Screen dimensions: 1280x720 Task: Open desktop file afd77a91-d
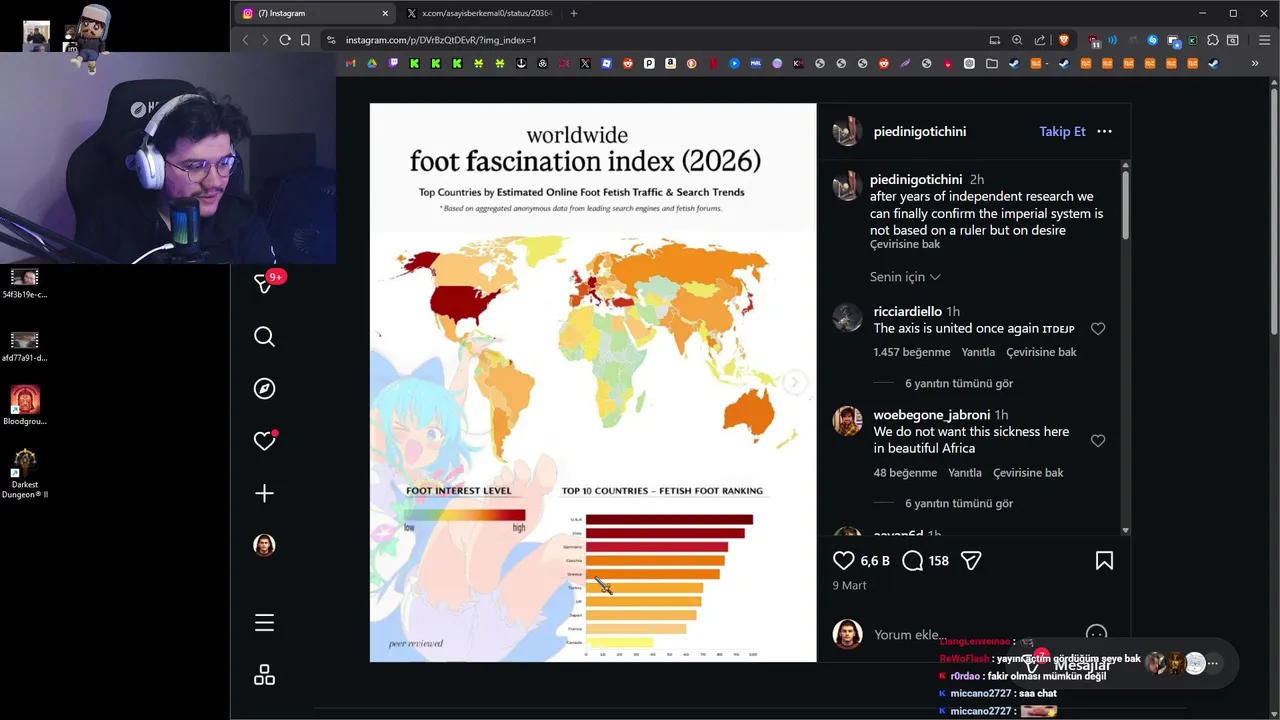25,347
